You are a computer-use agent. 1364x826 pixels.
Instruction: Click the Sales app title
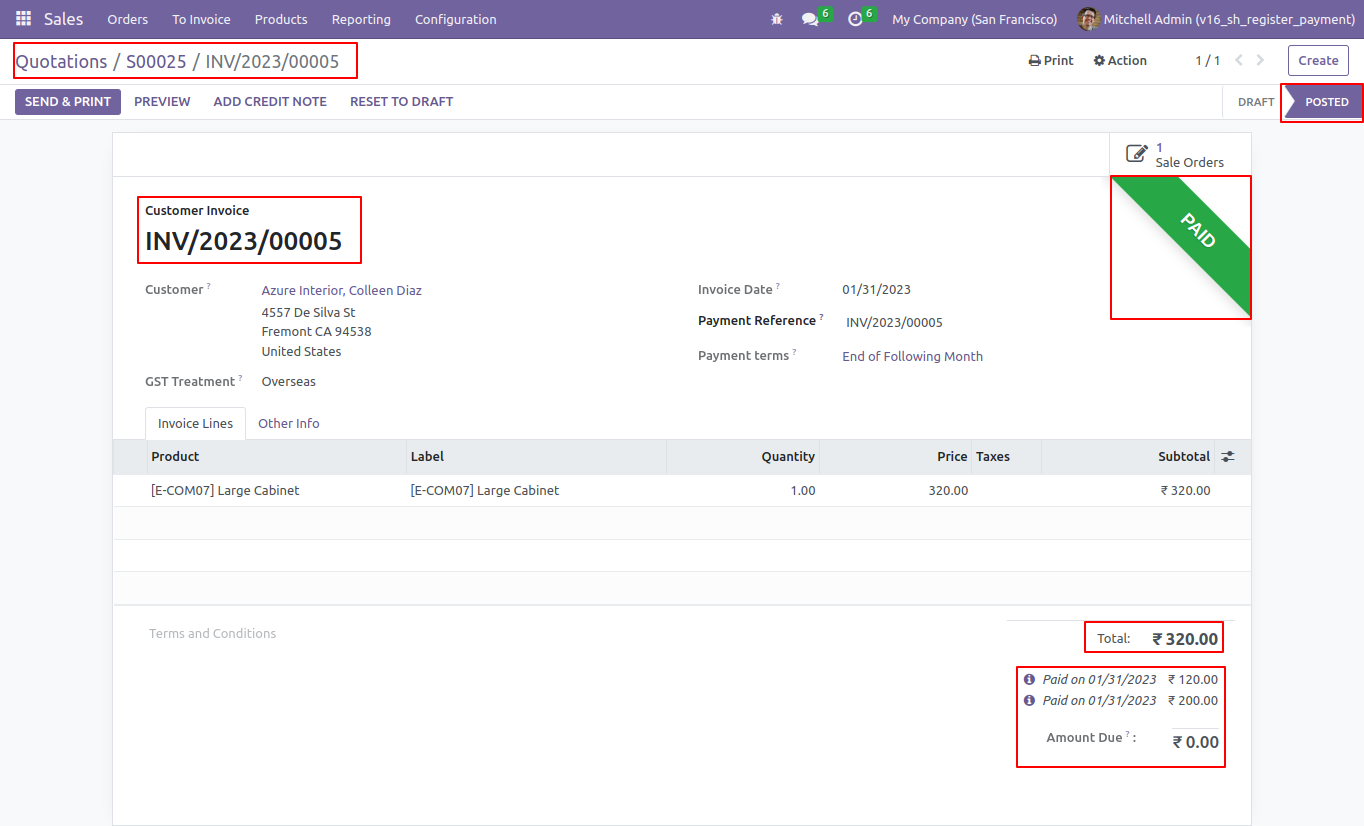(64, 19)
